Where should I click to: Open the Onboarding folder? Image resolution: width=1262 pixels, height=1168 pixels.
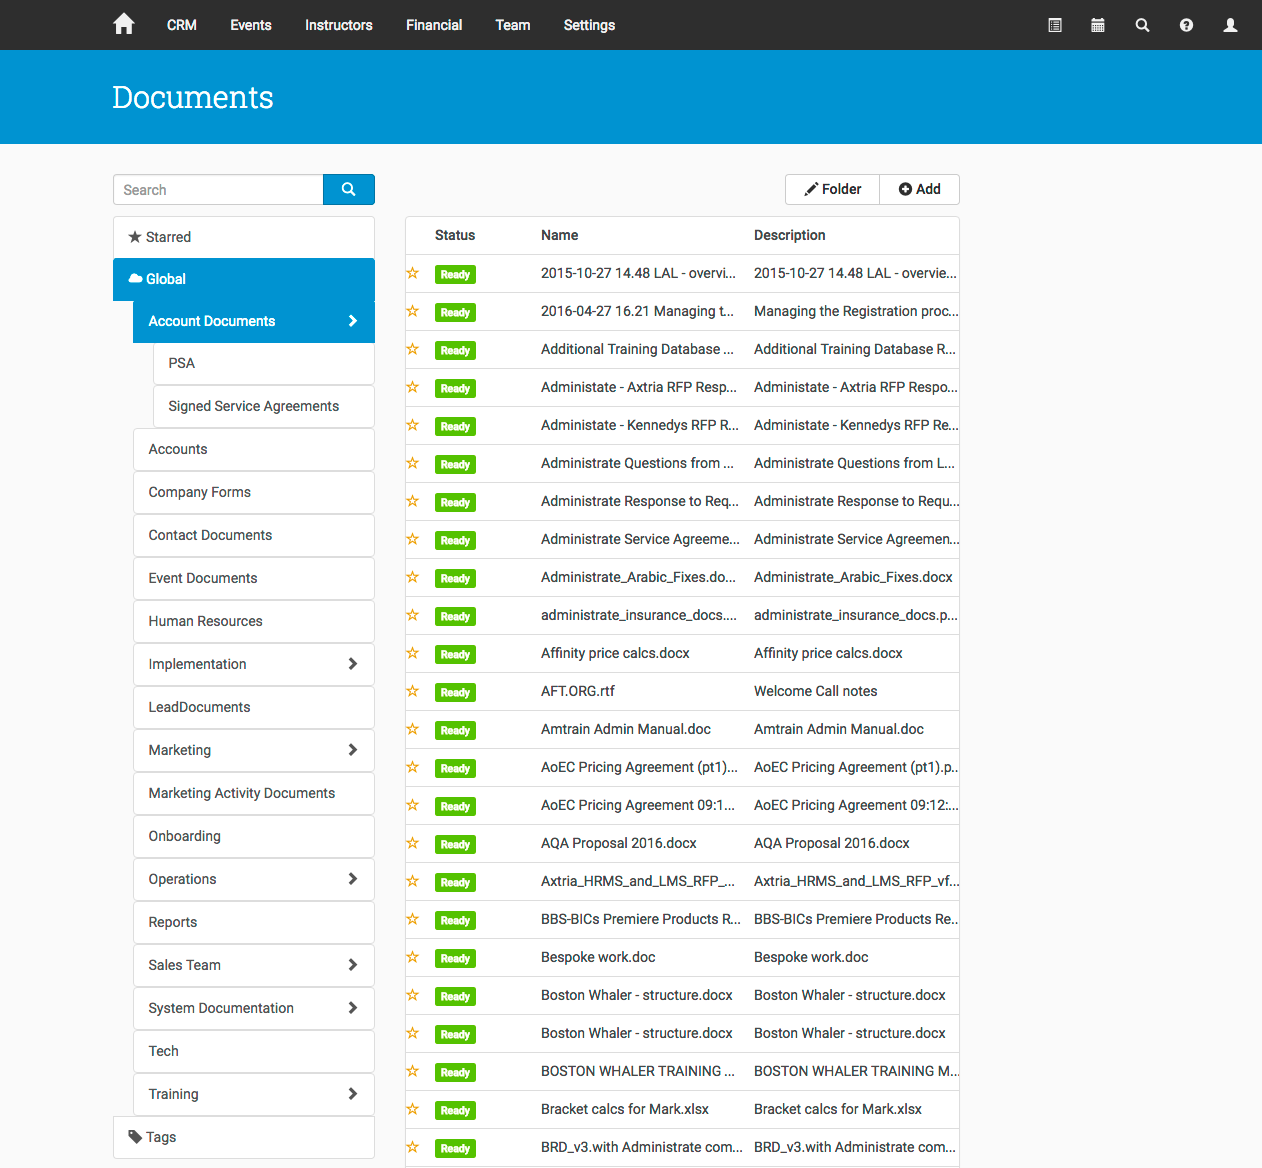(254, 836)
